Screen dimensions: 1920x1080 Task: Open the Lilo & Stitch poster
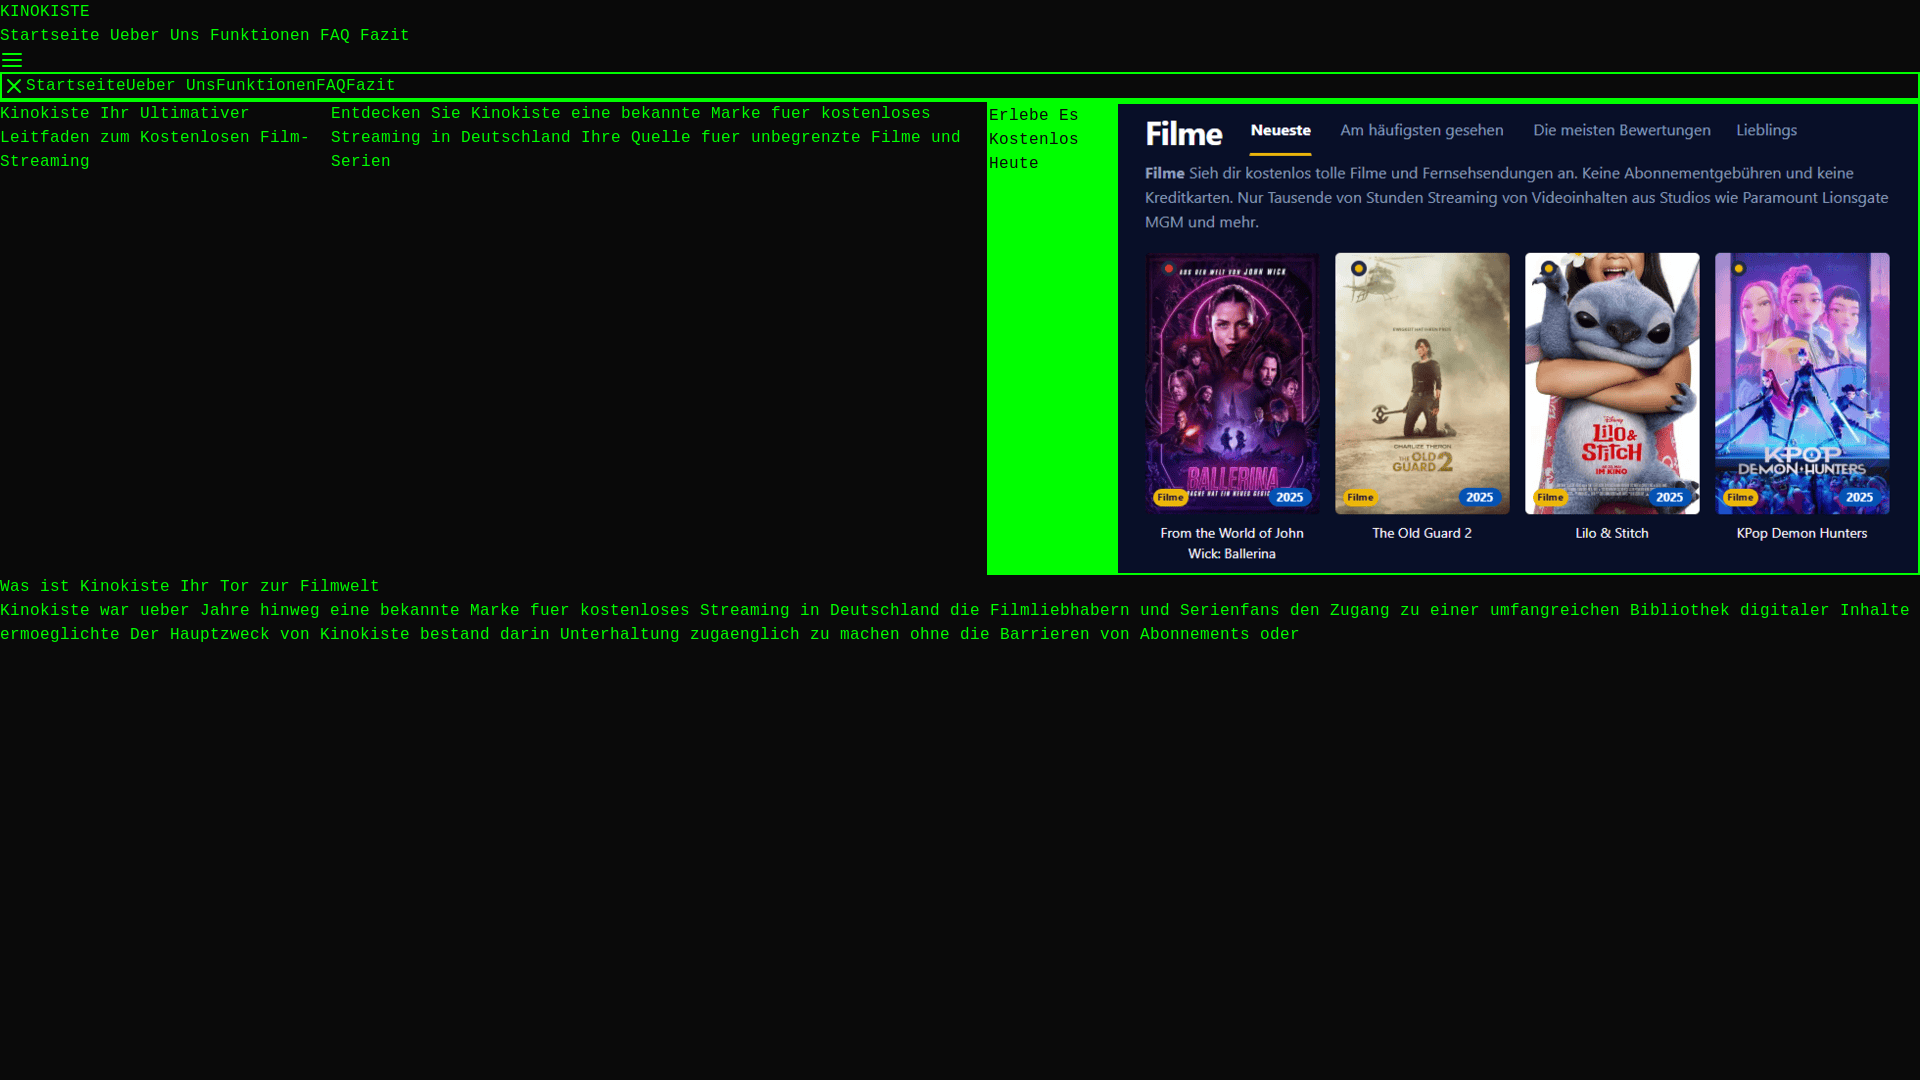[1612, 384]
